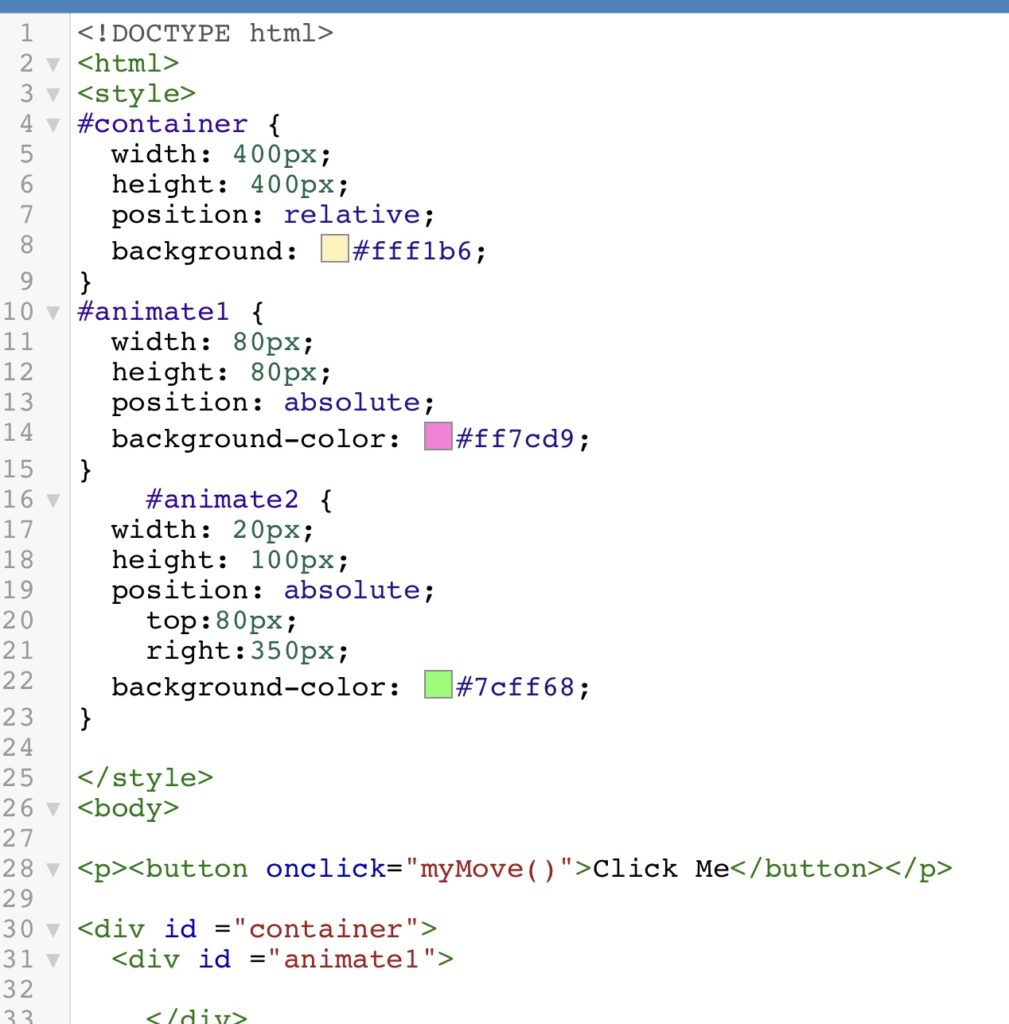Collapse the animate1 div fold on line 31
This screenshot has height=1024, width=1009.
[x=53, y=959]
